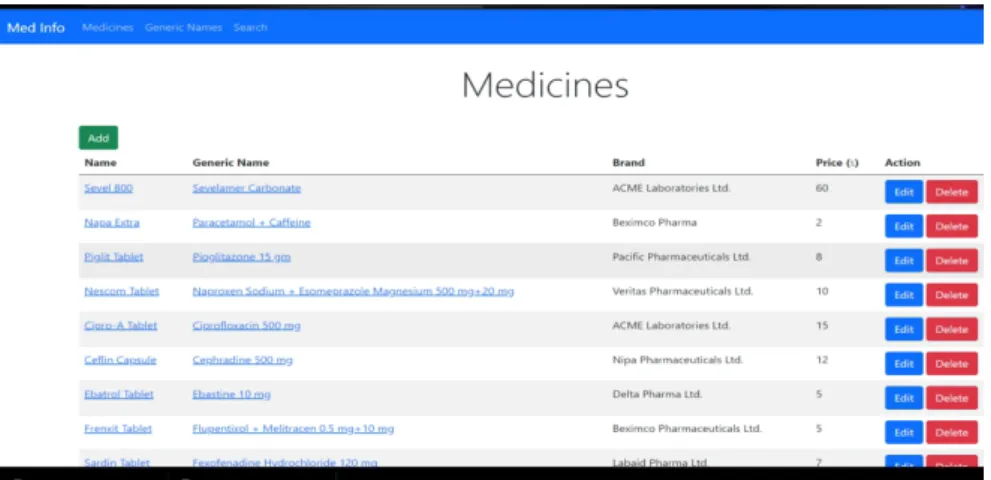
Task: Click the Price column header
Action: [x=837, y=163]
